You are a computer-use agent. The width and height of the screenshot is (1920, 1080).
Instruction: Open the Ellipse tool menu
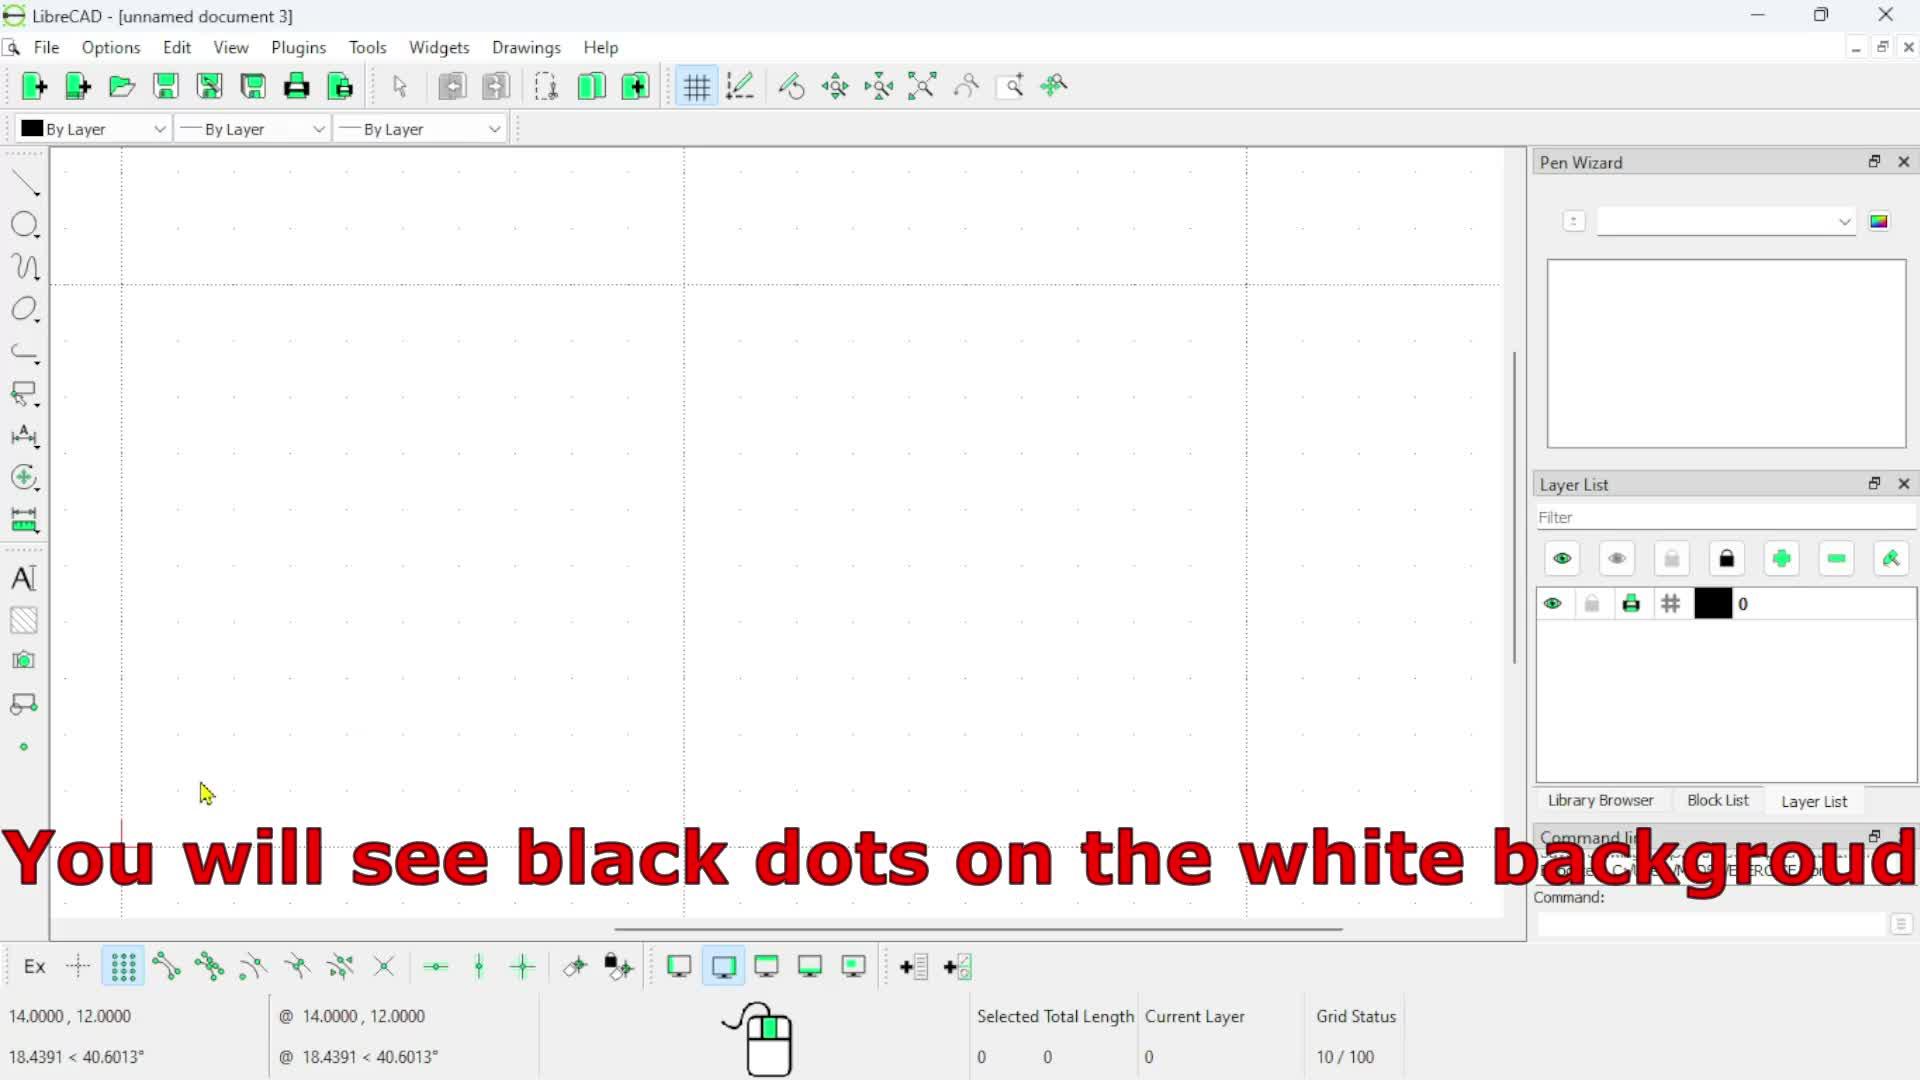tap(24, 310)
